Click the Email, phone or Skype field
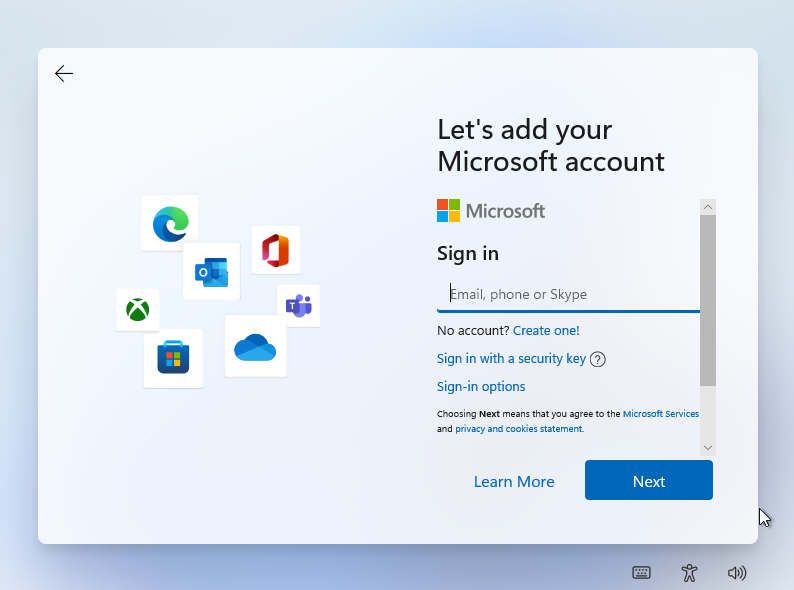 [x=569, y=295]
